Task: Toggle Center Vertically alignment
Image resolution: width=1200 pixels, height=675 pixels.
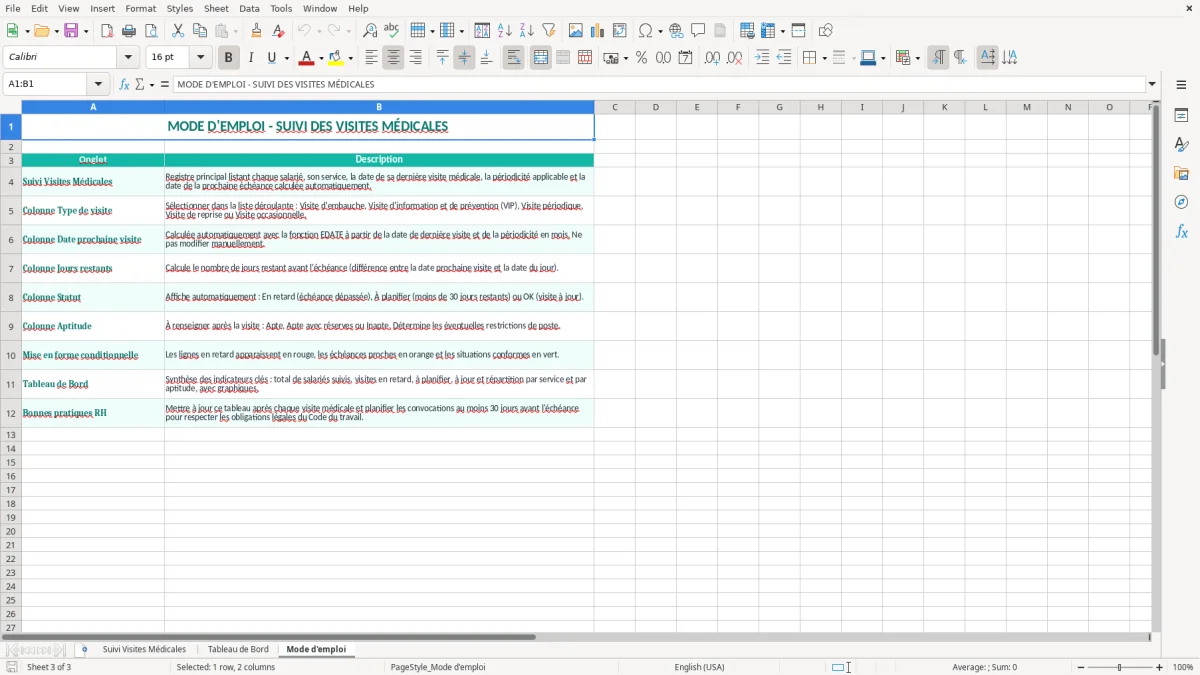Action: [x=464, y=58]
